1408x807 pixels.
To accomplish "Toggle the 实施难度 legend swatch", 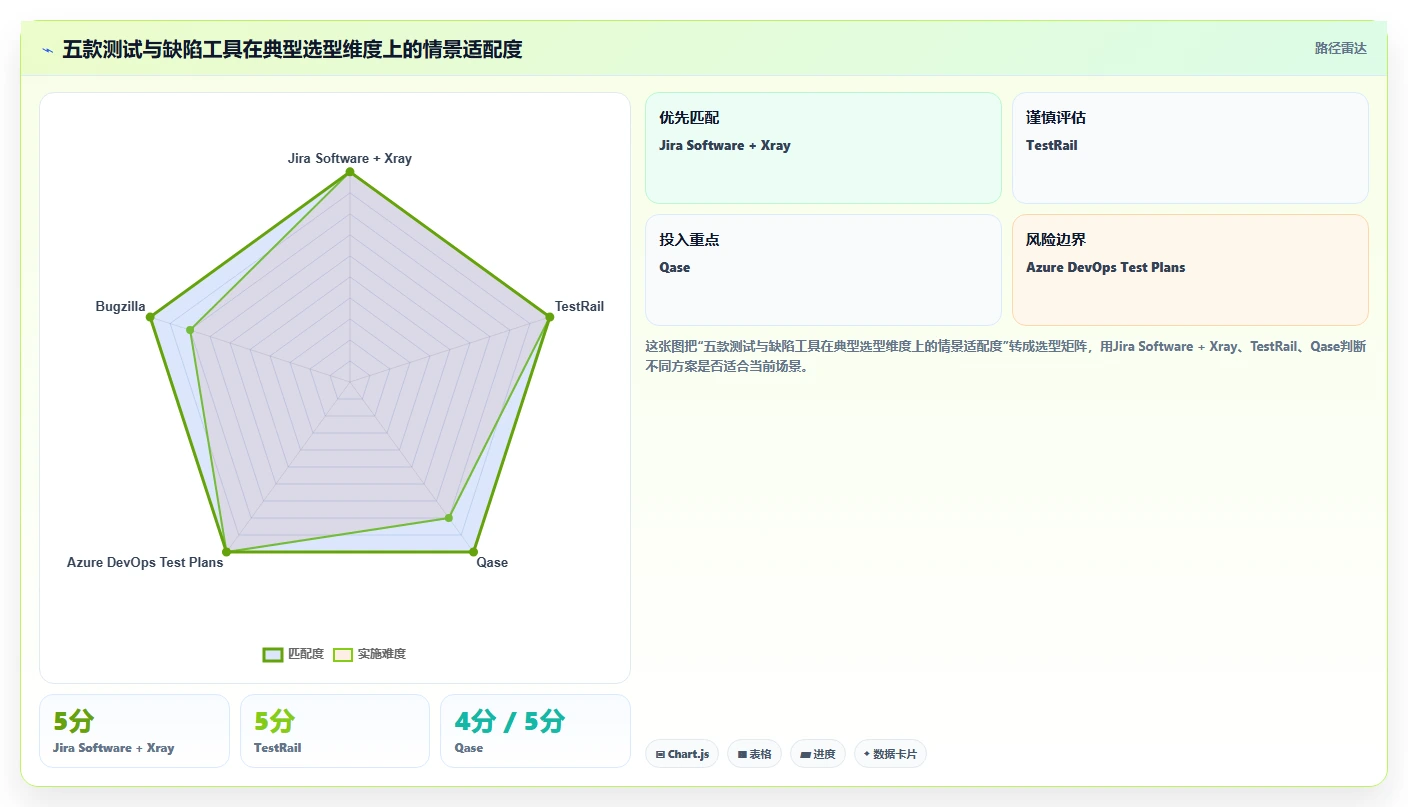I will tap(343, 654).
